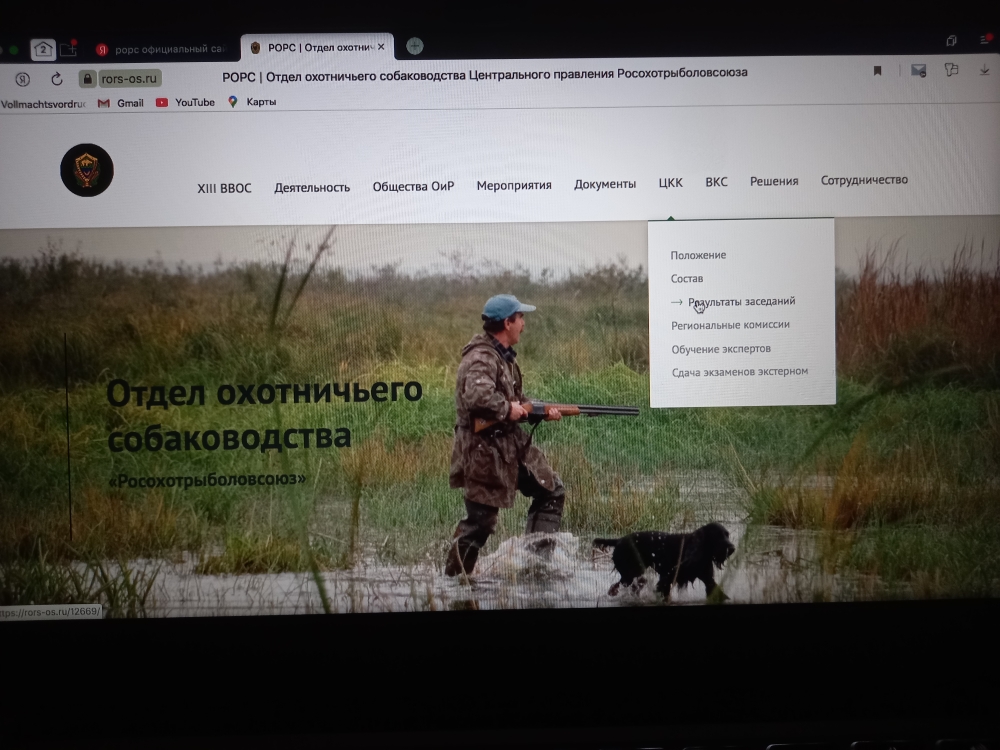Screen dimensions: 1000x750
Task: Open the downloads arrow icon
Action: [x=985, y=69]
